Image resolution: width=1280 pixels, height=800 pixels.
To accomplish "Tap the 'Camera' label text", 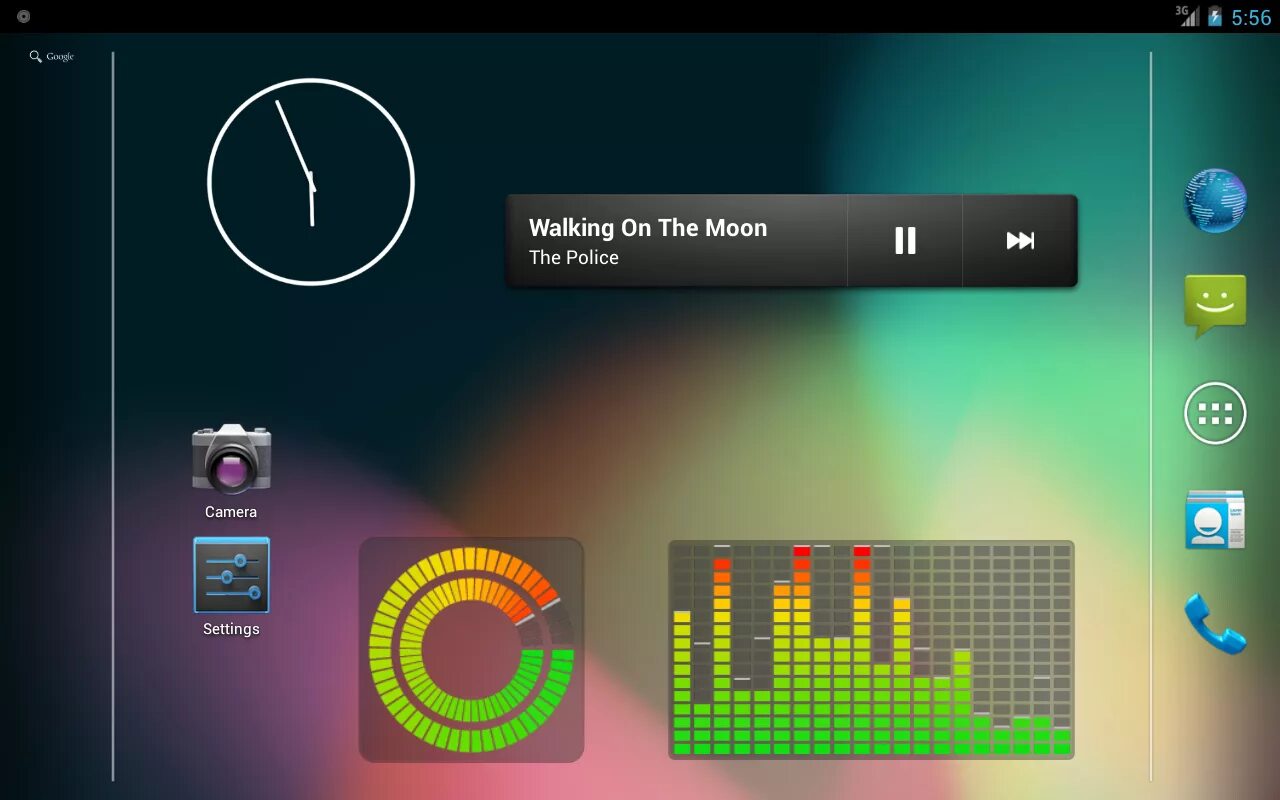I will [231, 512].
